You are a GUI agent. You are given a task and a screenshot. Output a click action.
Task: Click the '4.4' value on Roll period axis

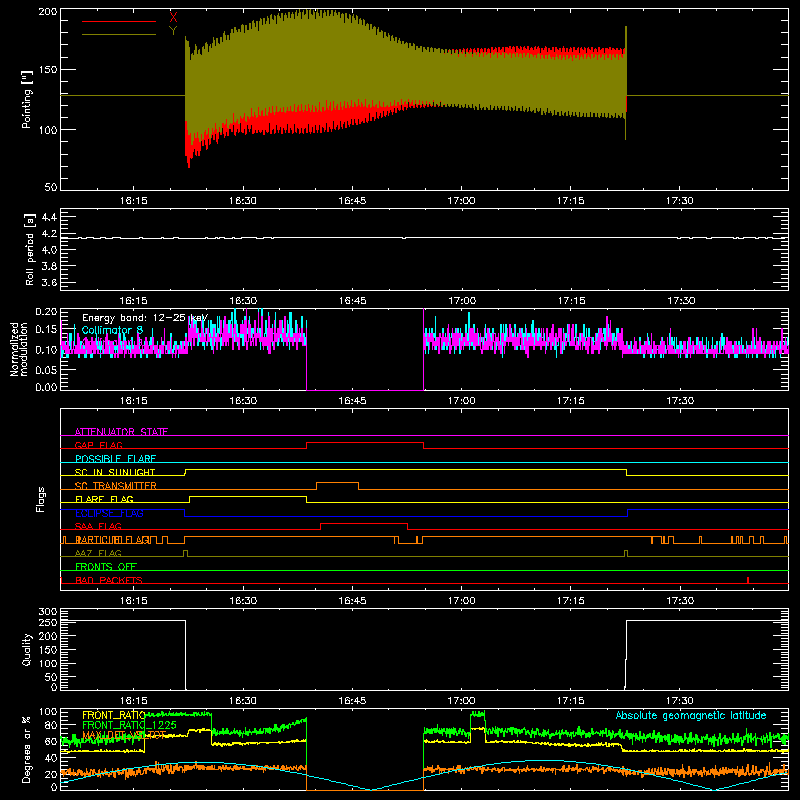click(49, 218)
